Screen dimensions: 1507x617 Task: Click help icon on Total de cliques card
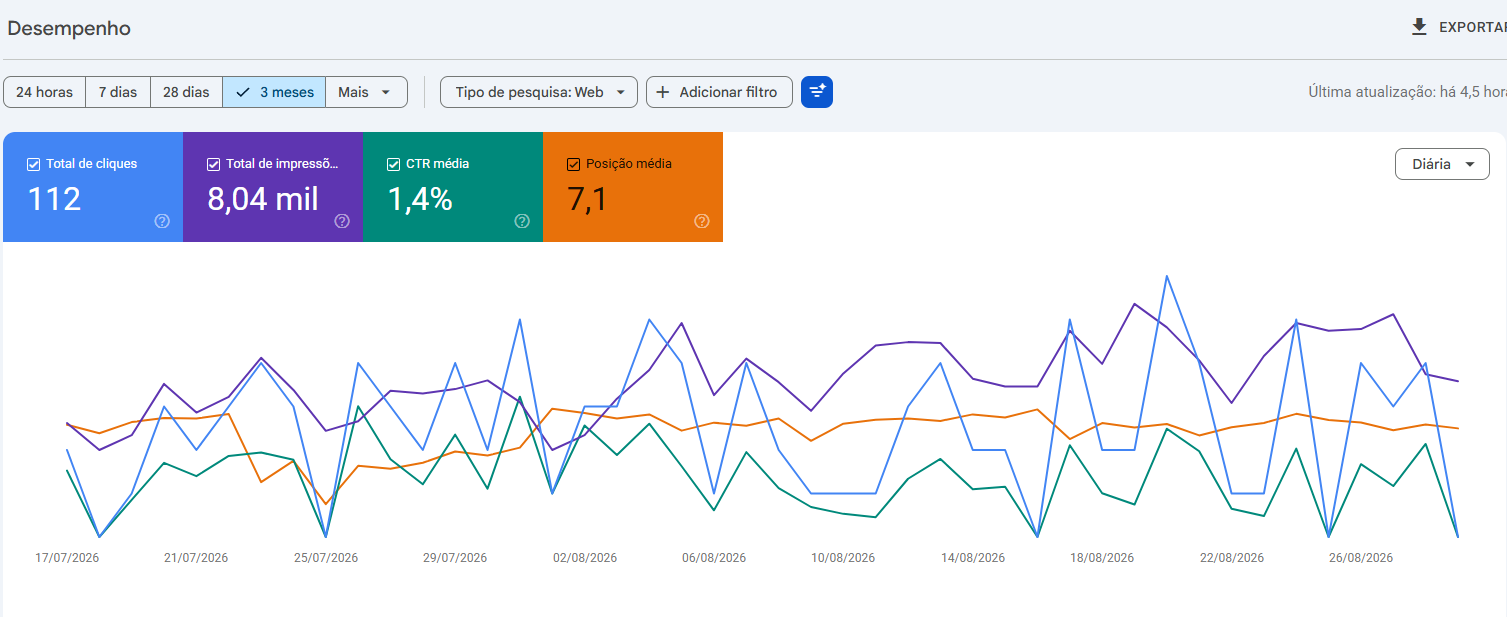click(162, 221)
